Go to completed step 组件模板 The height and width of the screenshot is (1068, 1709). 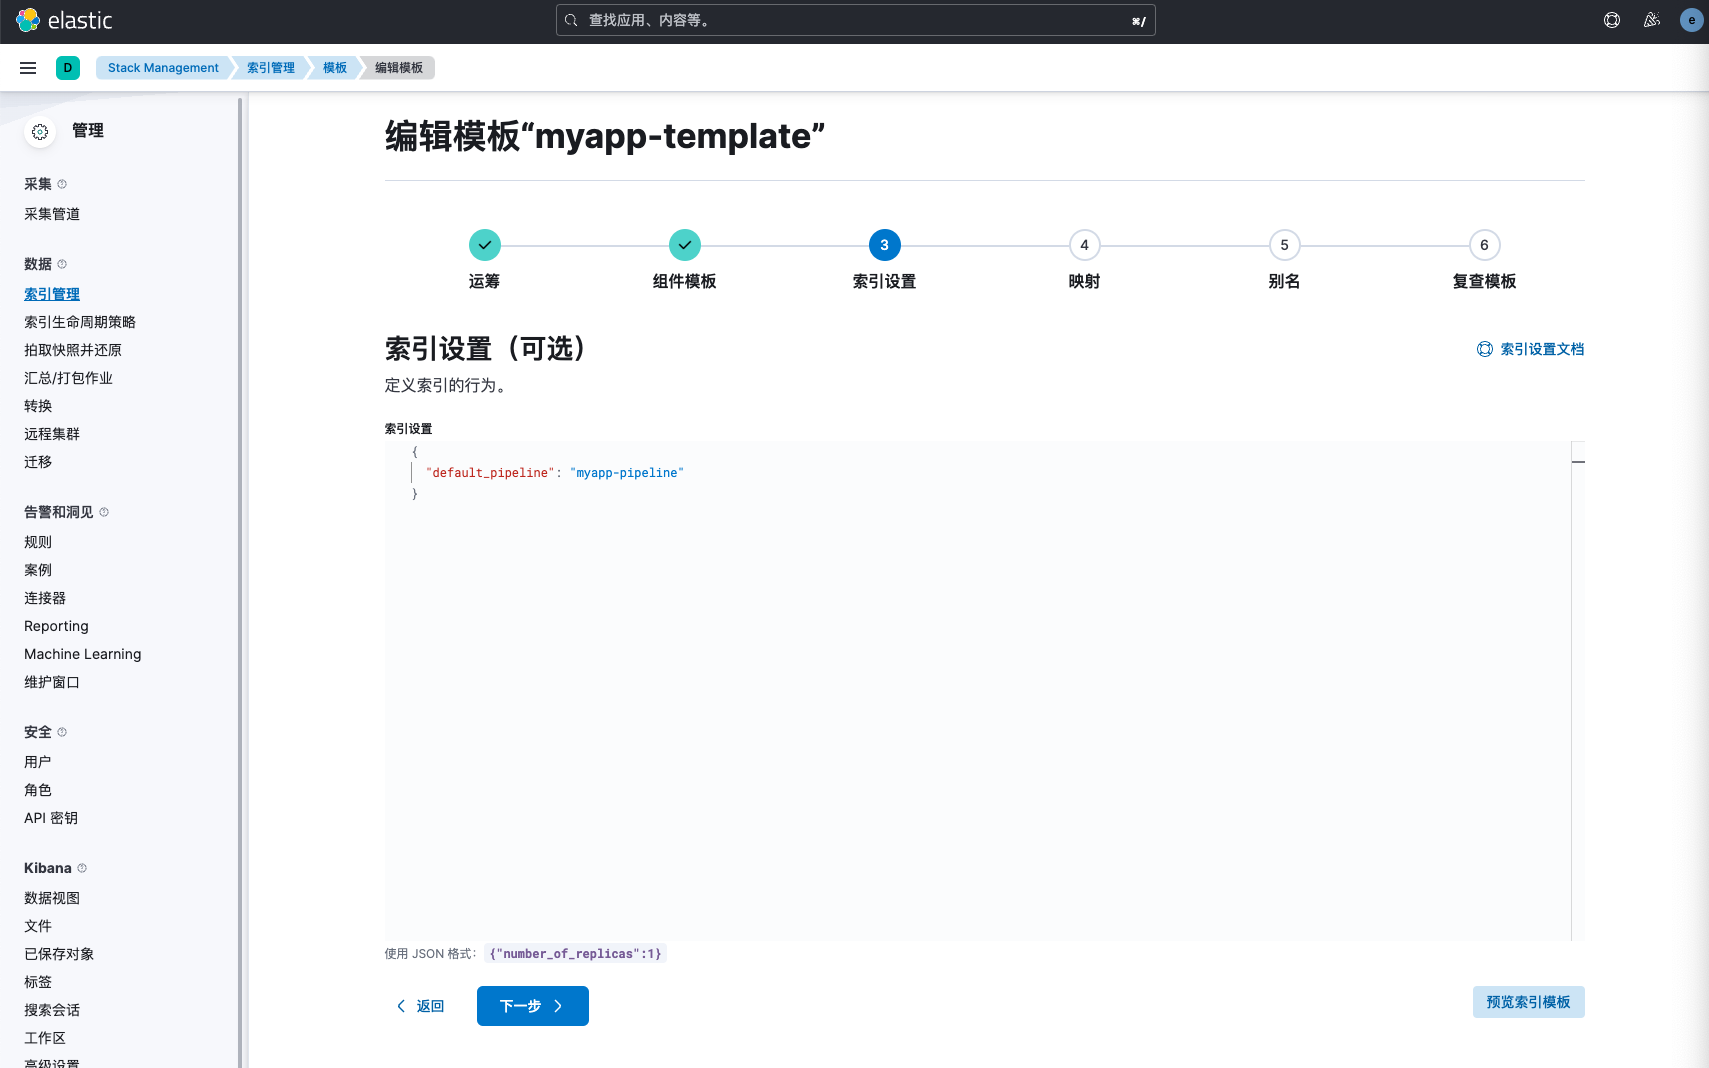pyautogui.click(x=685, y=245)
